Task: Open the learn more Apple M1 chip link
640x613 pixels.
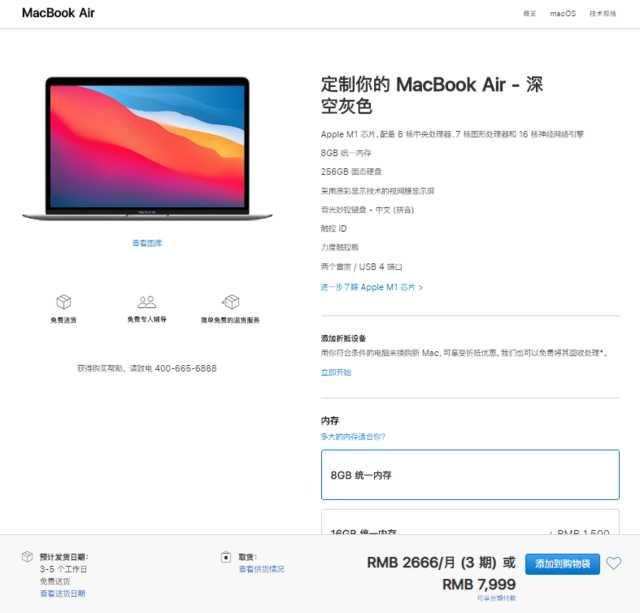Action: (x=371, y=287)
